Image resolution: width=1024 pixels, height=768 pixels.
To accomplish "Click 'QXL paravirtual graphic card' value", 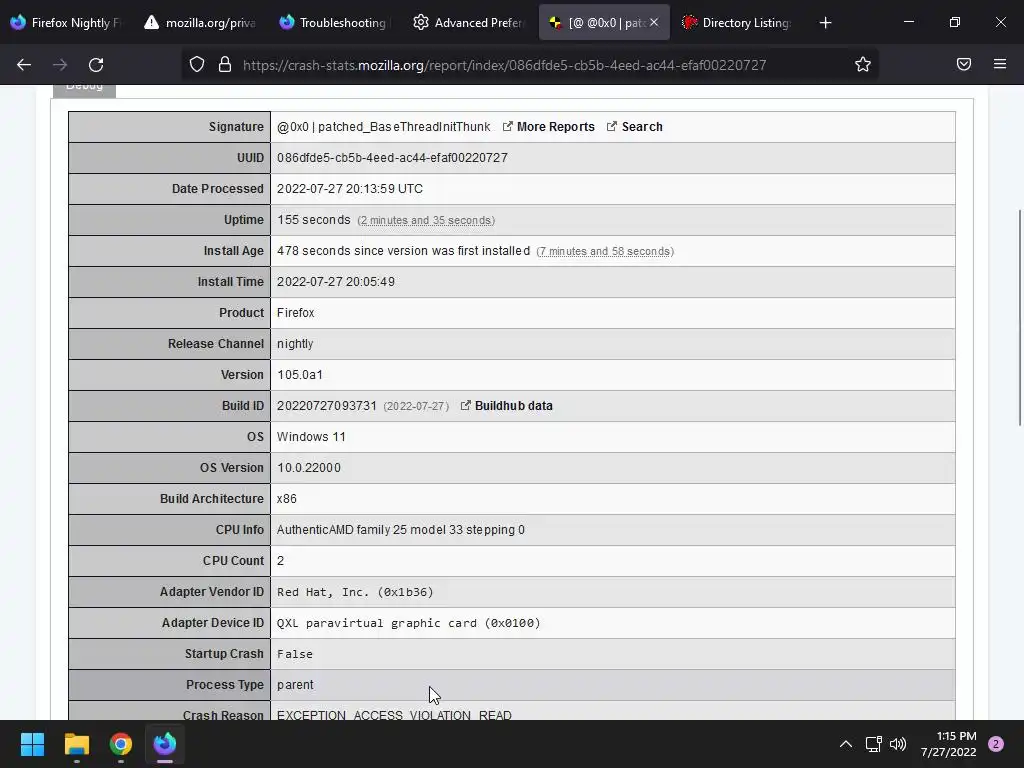I will coord(408,623).
